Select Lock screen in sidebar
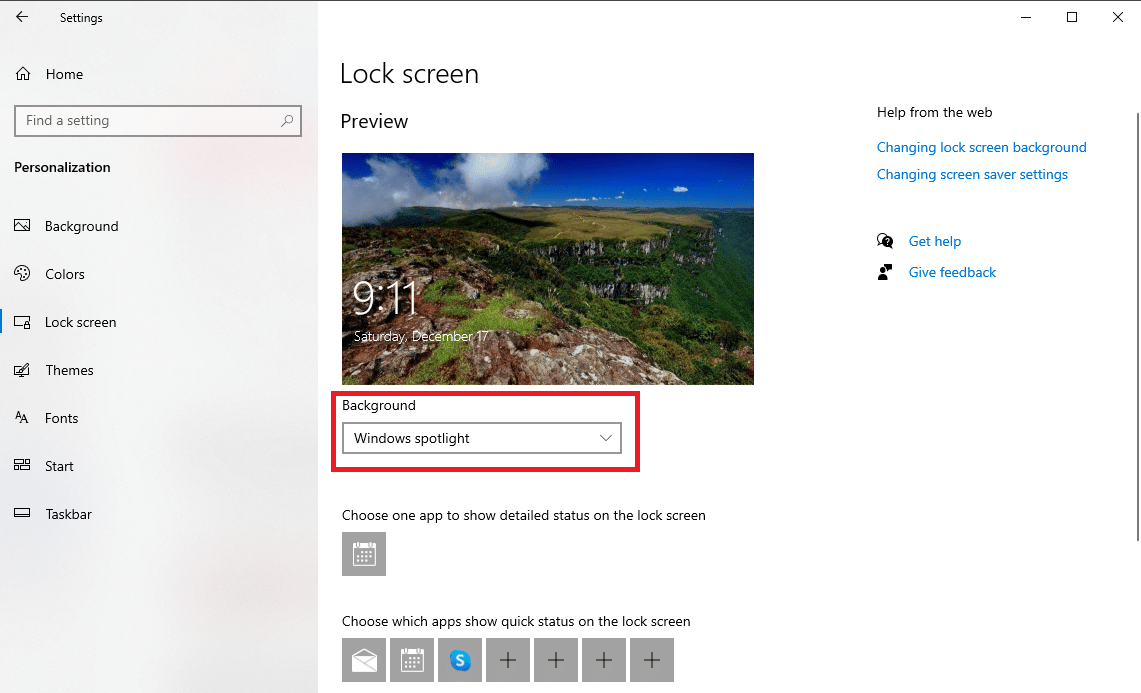Screen dimensions: 1141x693 [65, 322]
